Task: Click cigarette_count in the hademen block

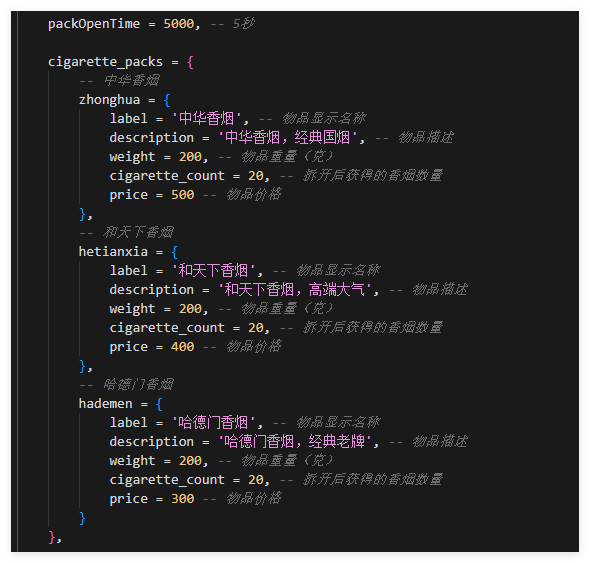Action: tap(167, 480)
